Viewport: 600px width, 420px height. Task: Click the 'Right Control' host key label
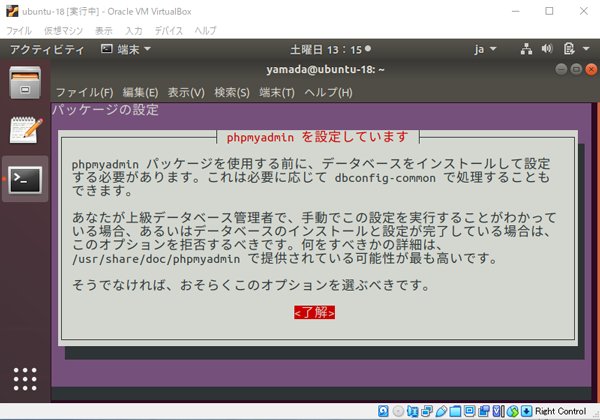pos(560,411)
